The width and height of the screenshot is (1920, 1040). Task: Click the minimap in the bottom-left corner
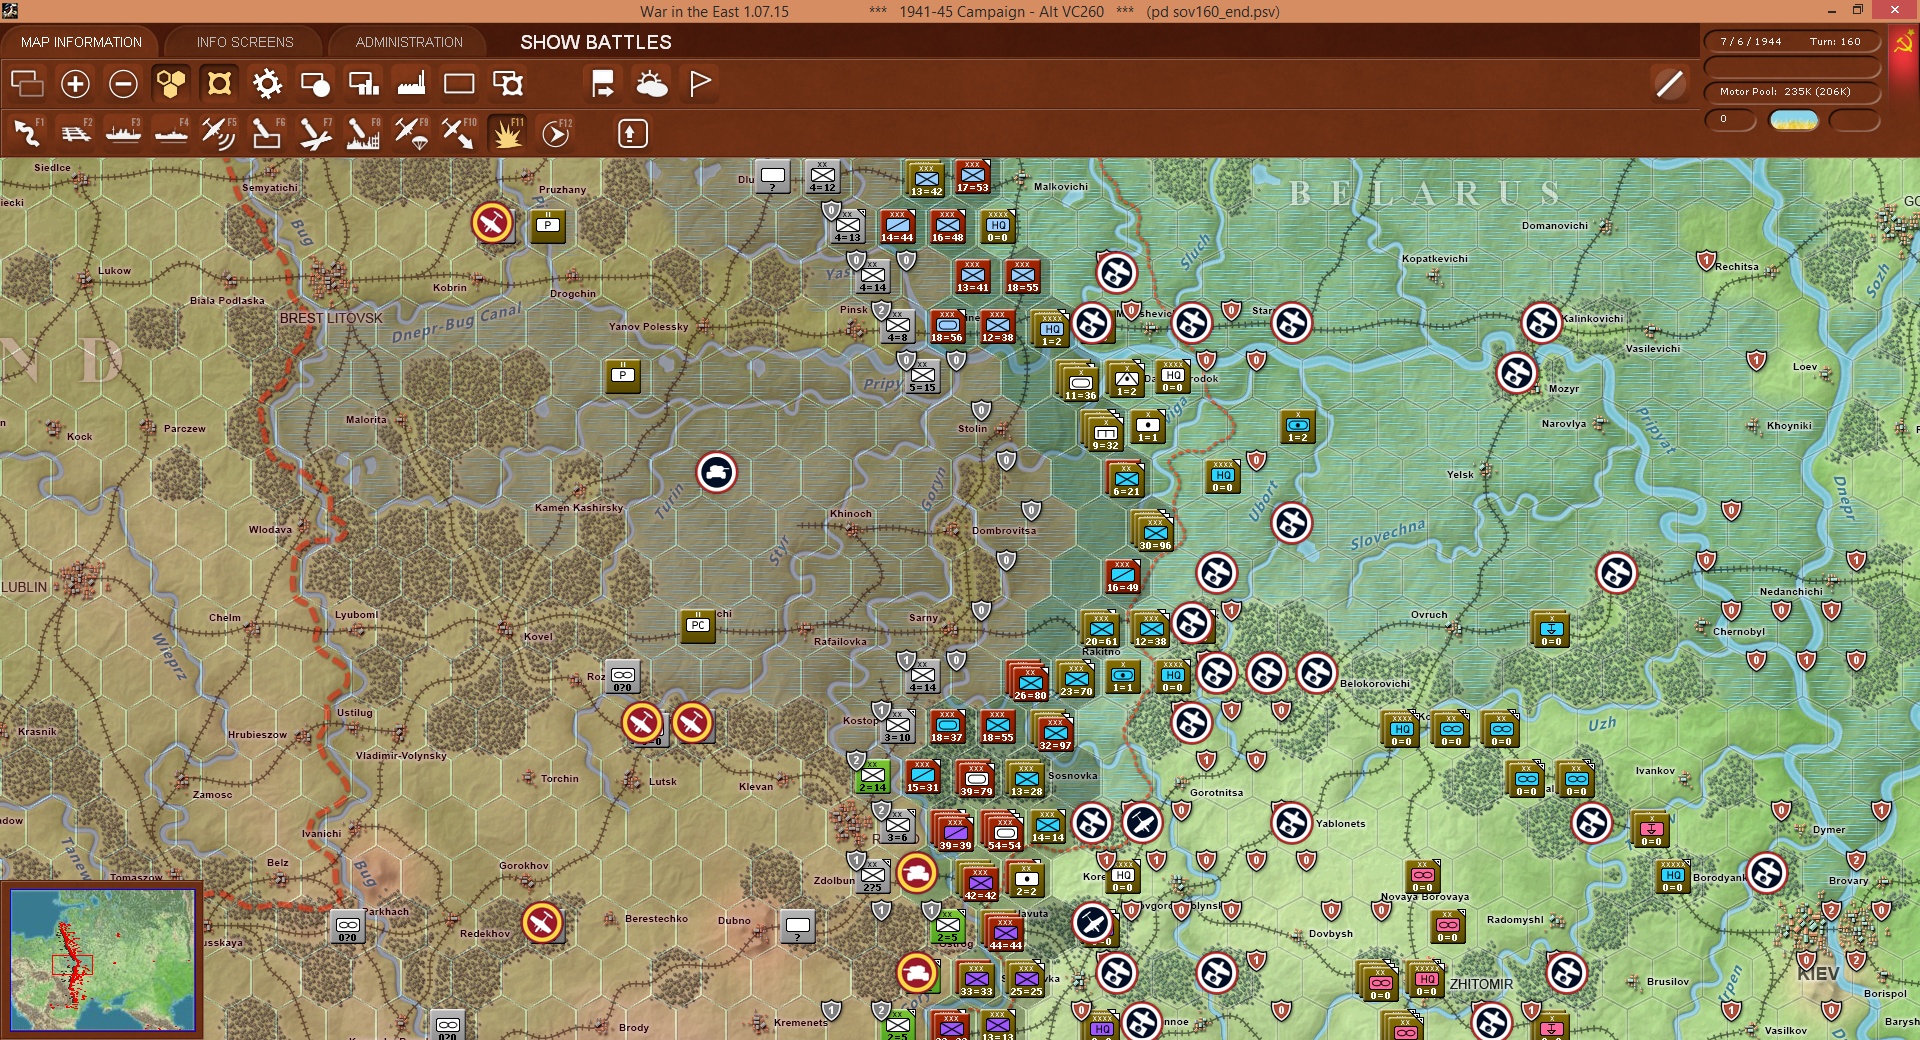coord(102,960)
